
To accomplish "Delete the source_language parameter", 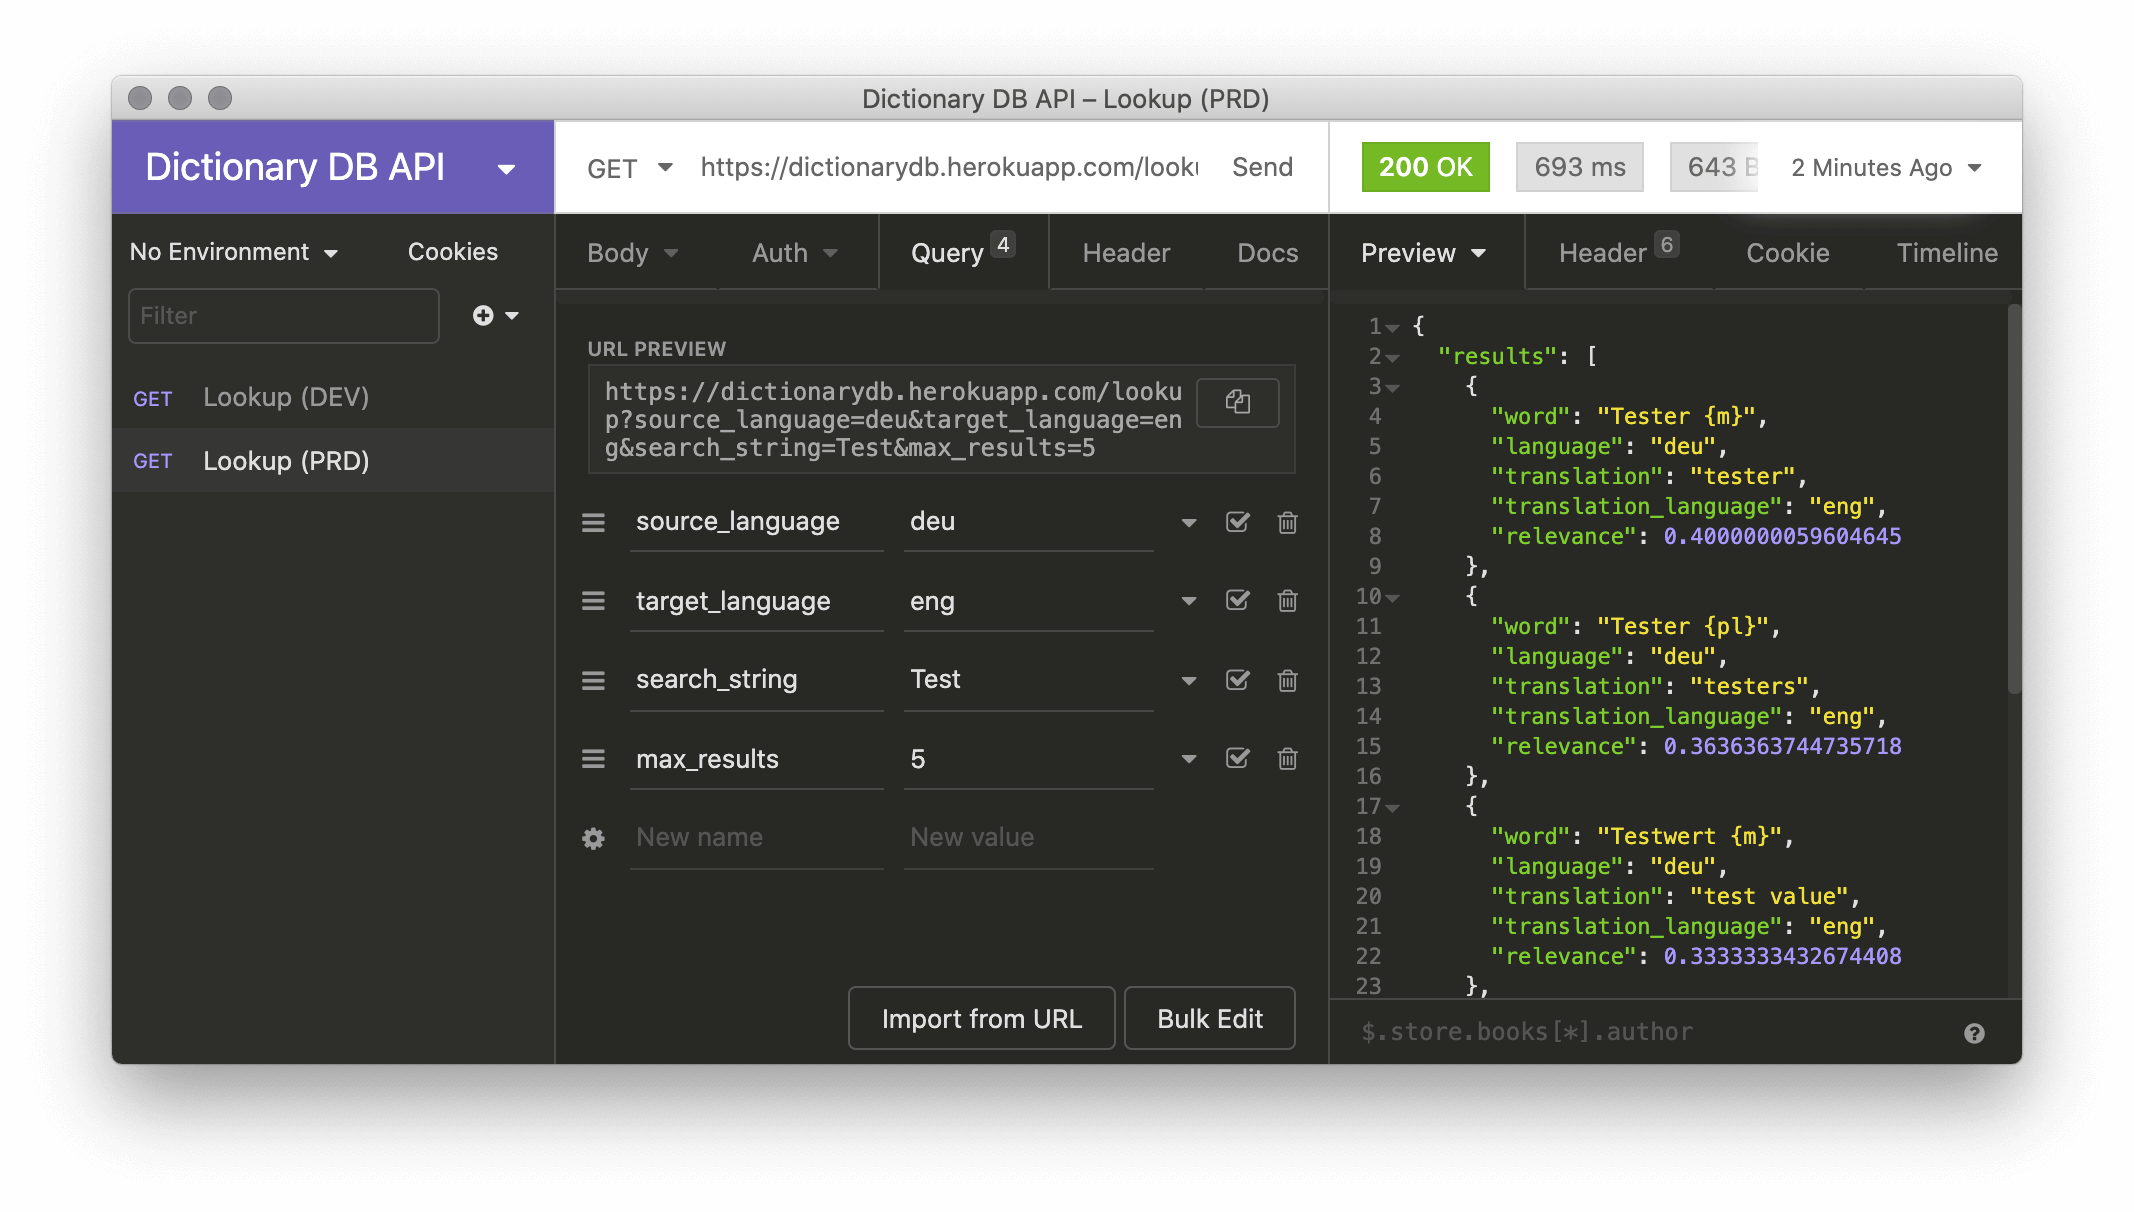I will point(1287,522).
